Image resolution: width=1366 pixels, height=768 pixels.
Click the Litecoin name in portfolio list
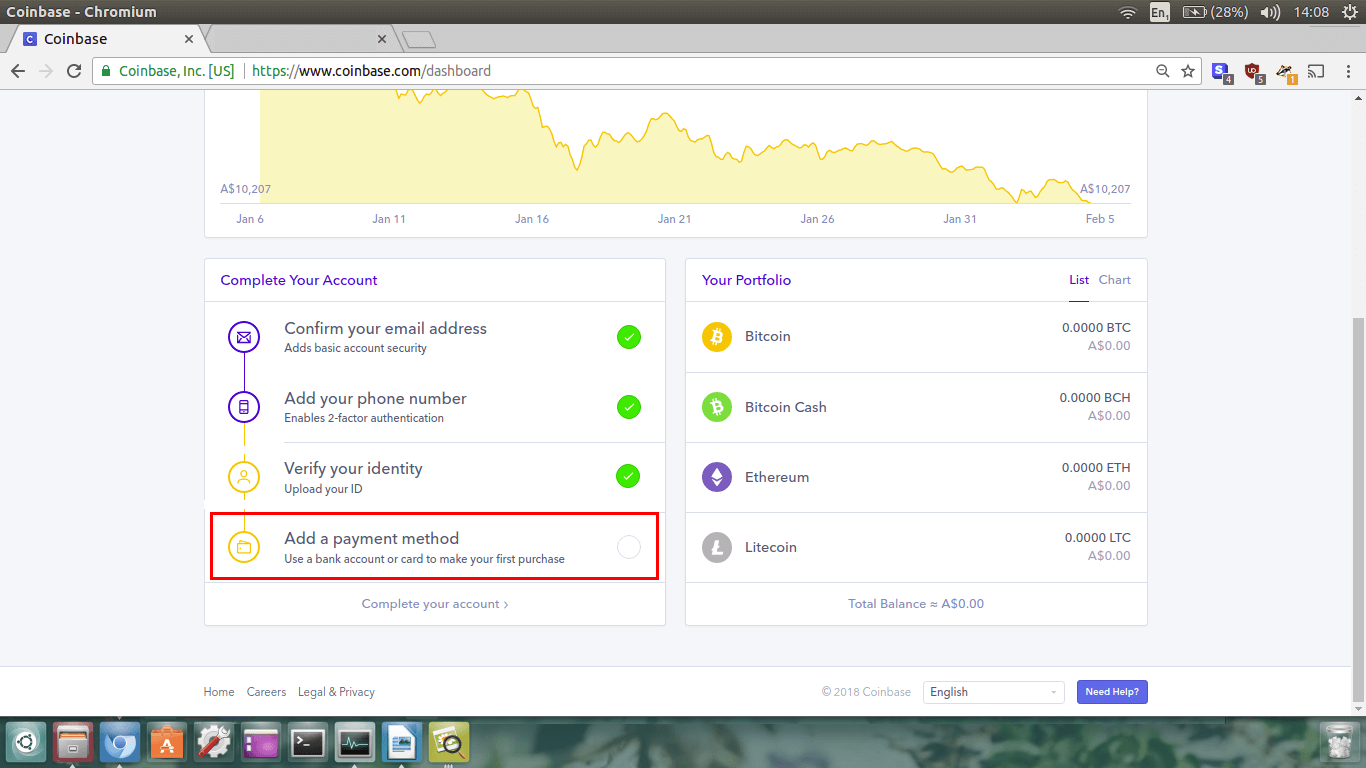(x=771, y=547)
